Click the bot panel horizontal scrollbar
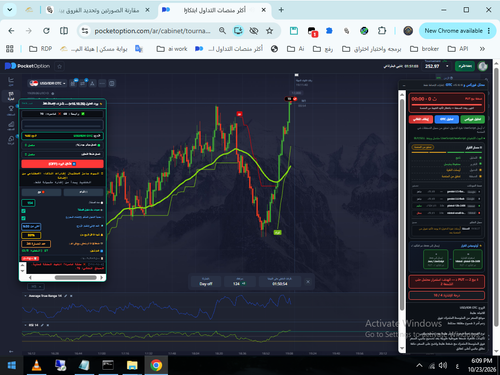Viewport: 500px width, 375px height. point(76,277)
